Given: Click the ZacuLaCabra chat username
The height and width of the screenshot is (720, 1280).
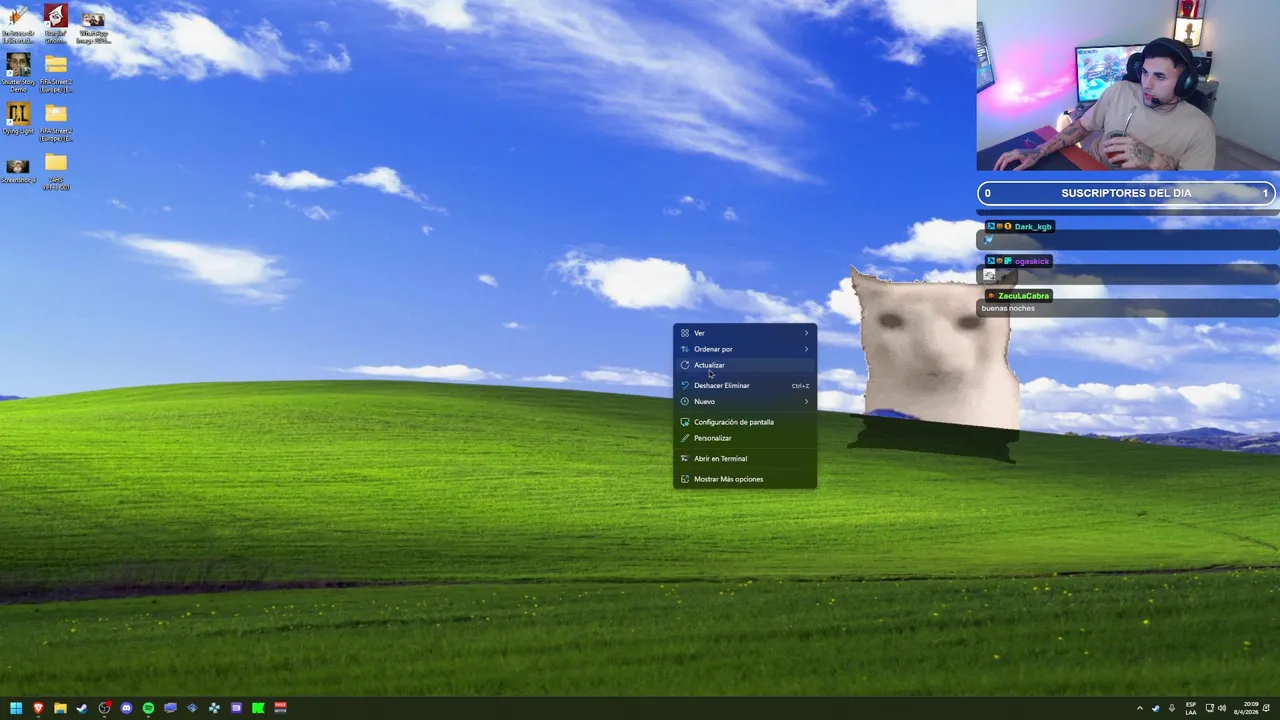Looking at the screenshot, I should coord(1023,296).
